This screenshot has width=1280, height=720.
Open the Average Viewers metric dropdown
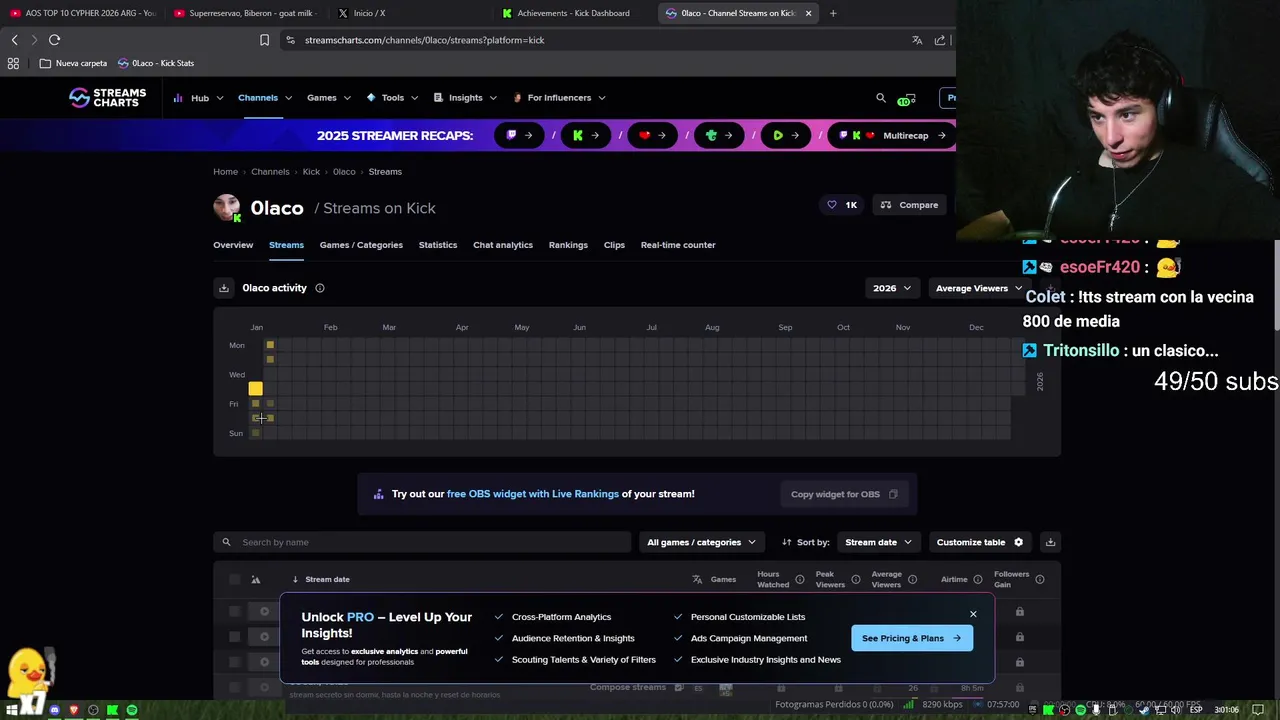click(x=978, y=288)
